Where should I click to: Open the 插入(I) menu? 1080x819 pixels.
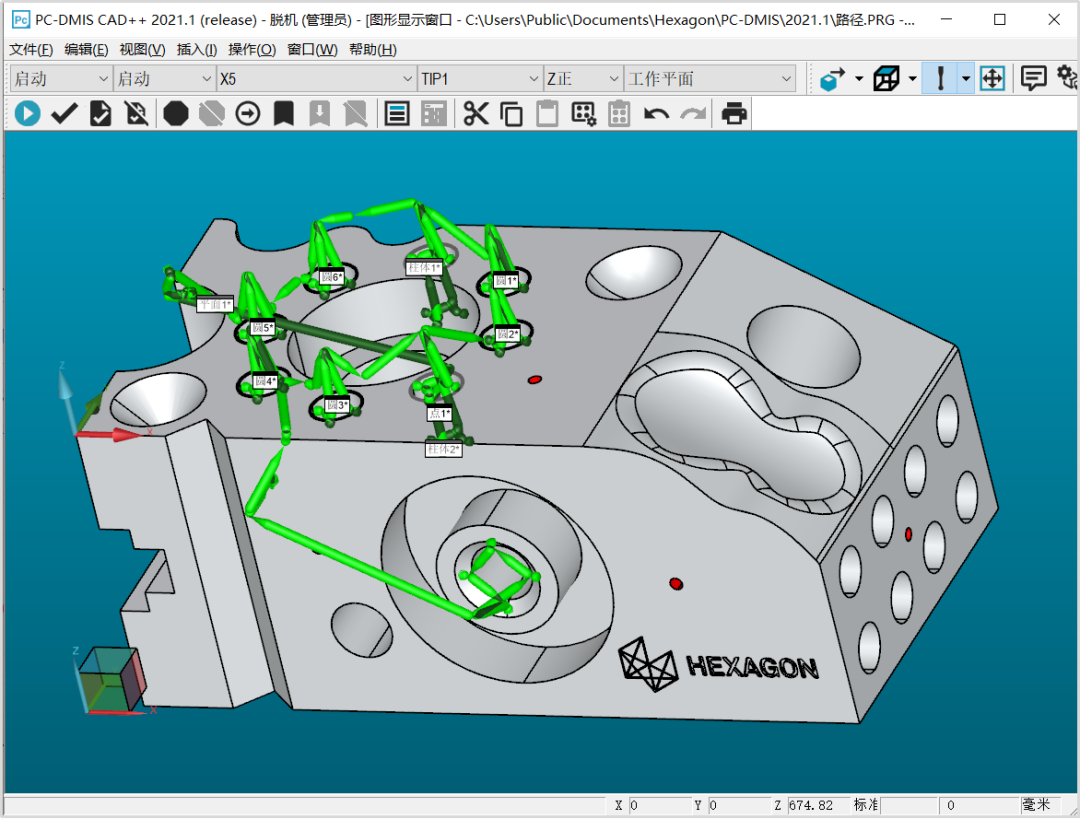[x=197, y=50]
